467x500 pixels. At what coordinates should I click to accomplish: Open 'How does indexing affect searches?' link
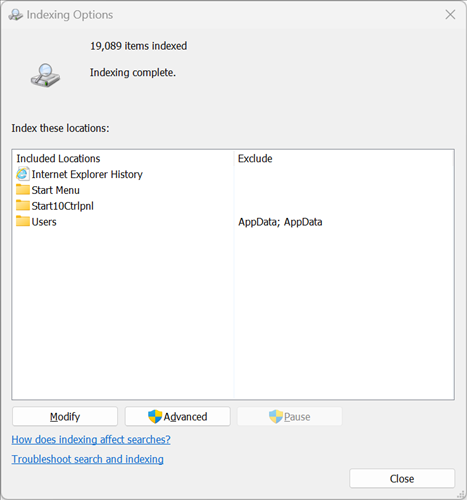91,440
